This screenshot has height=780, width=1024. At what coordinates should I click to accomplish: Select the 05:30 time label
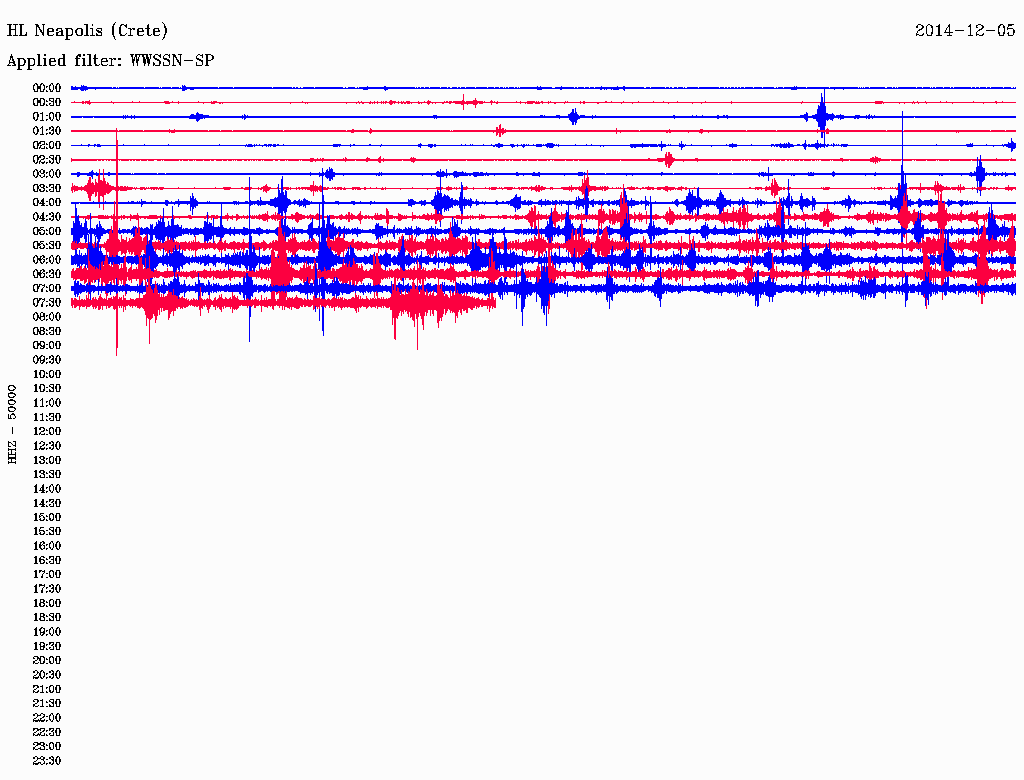pyautogui.click(x=47, y=245)
